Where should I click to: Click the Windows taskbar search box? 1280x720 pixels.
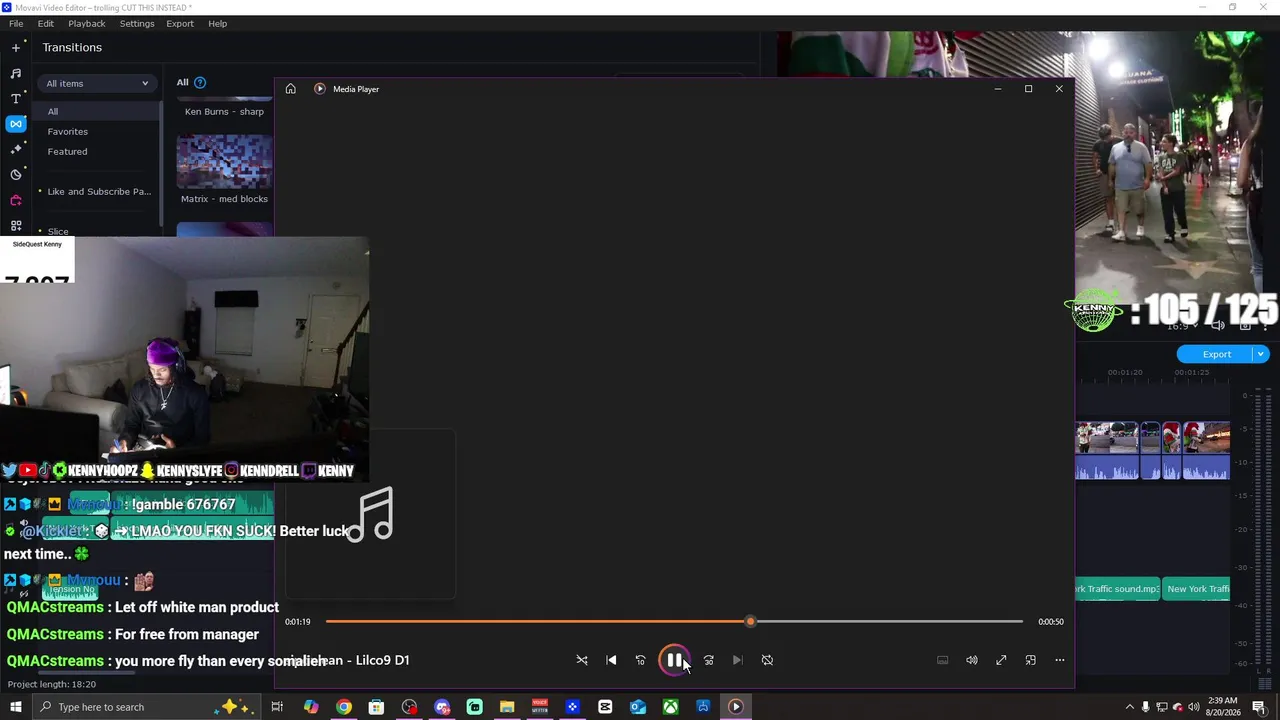pyautogui.click(x=148, y=707)
